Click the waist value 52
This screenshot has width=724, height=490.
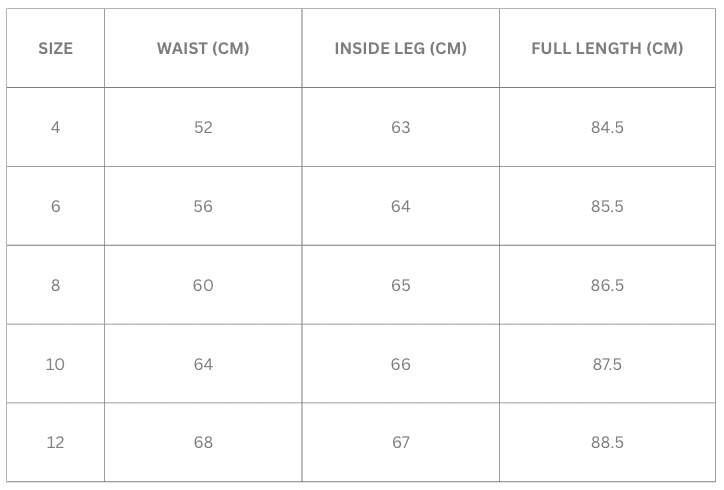(x=203, y=127)
